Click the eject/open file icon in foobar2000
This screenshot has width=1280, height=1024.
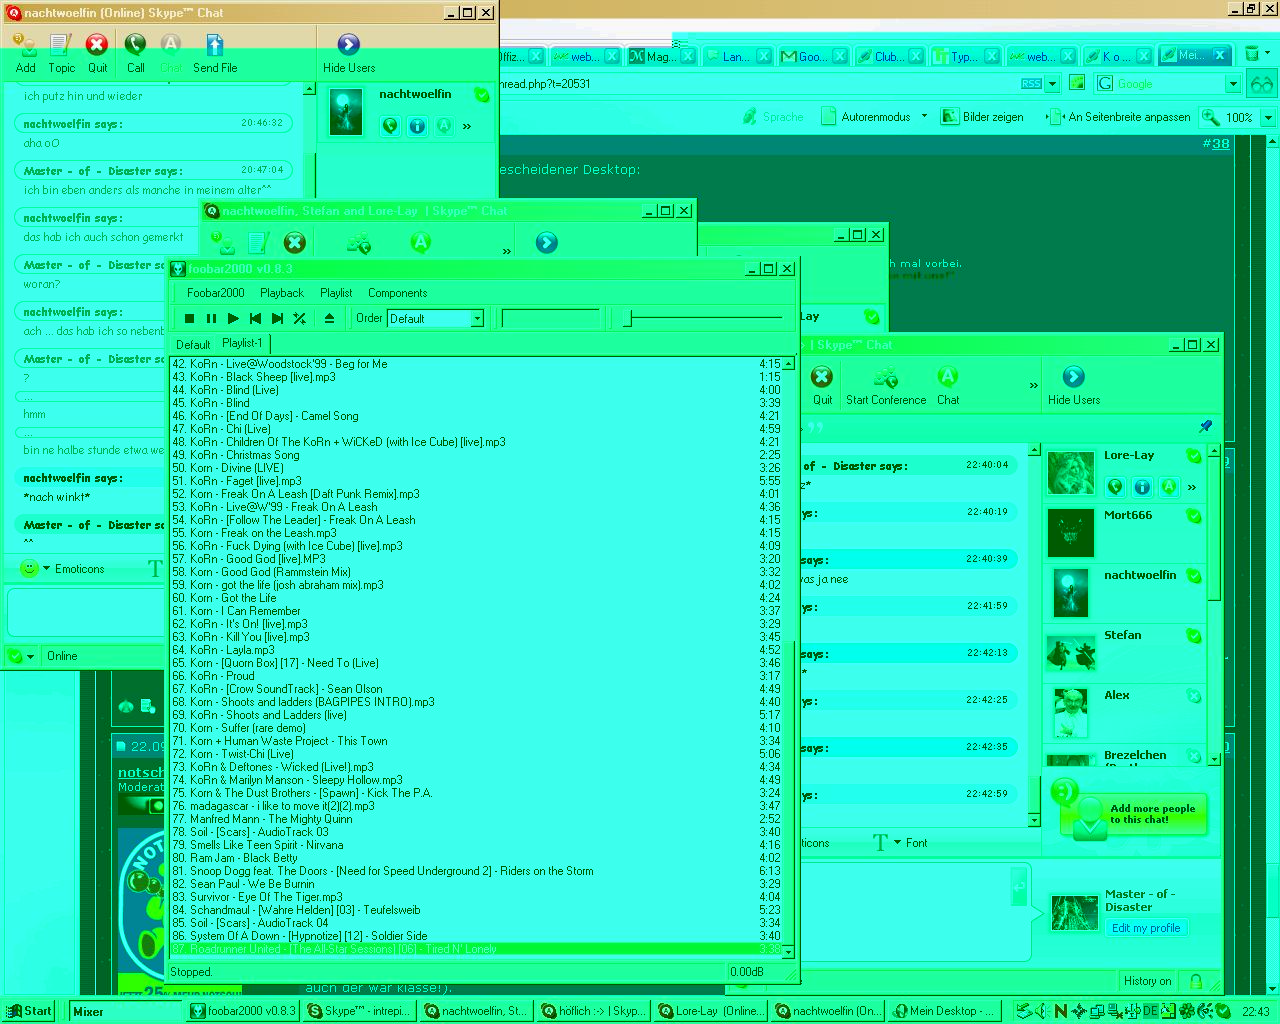coord(329,318)
